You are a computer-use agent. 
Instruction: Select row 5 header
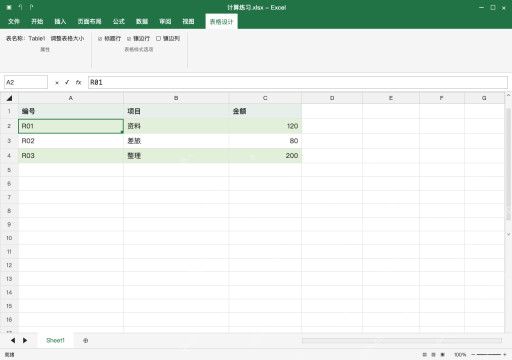[x=9, y=170]
